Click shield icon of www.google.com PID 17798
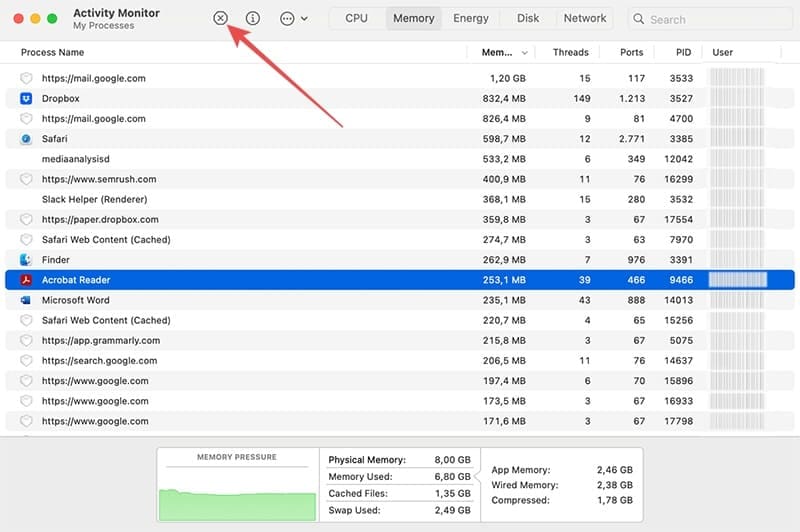 (26, 421)
